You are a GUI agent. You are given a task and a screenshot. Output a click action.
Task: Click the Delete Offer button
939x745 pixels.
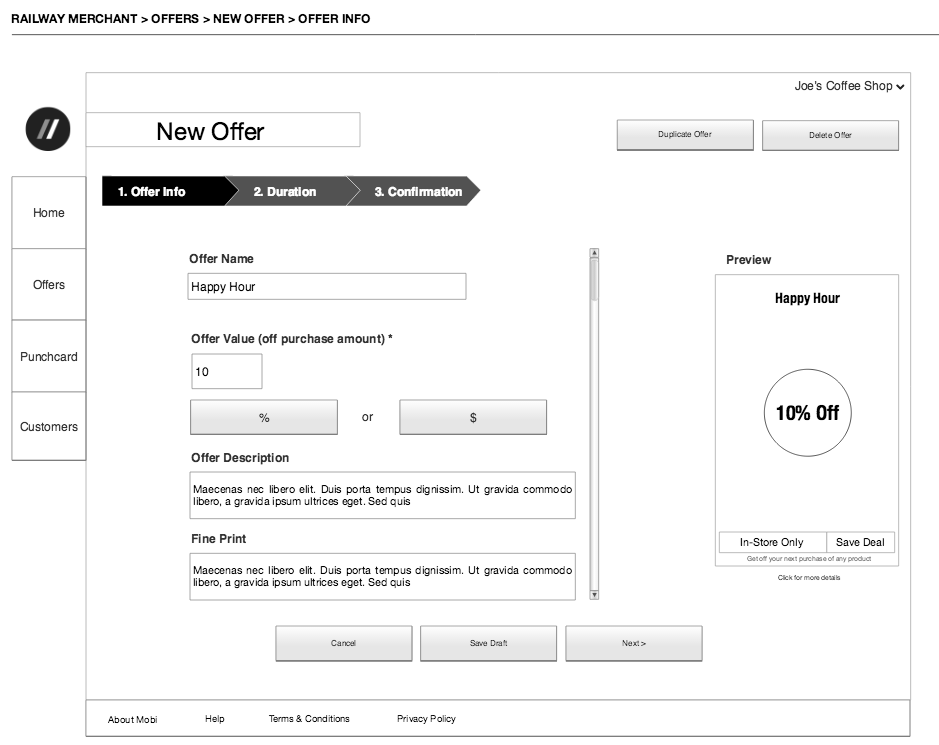click(830, 135)
